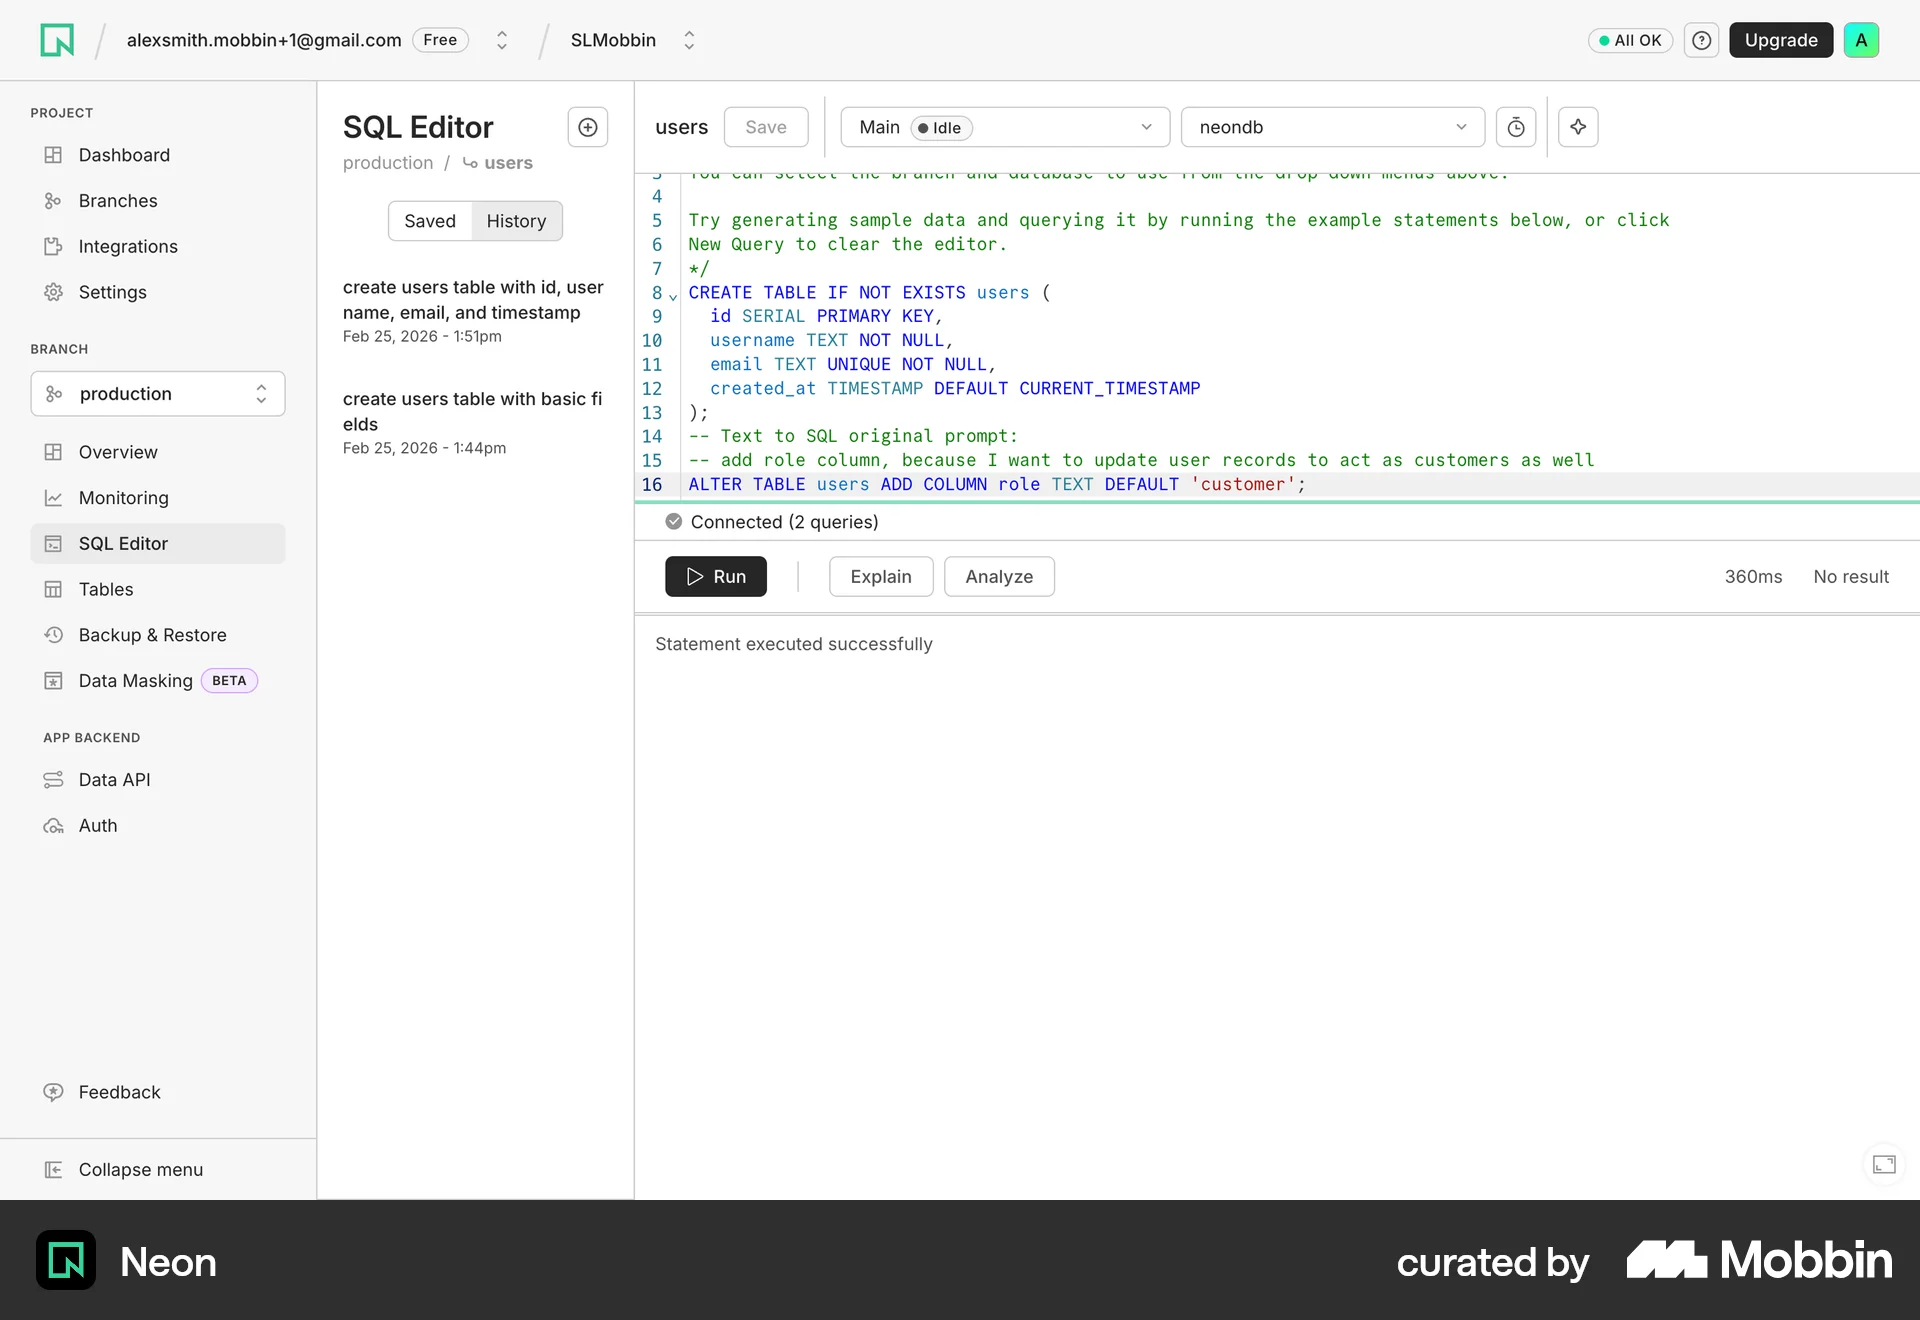The height and width of the screenshot is (1320, 1920).
Task: Click the Dashboard sidebar icon
Action: [x=53, y=155]
